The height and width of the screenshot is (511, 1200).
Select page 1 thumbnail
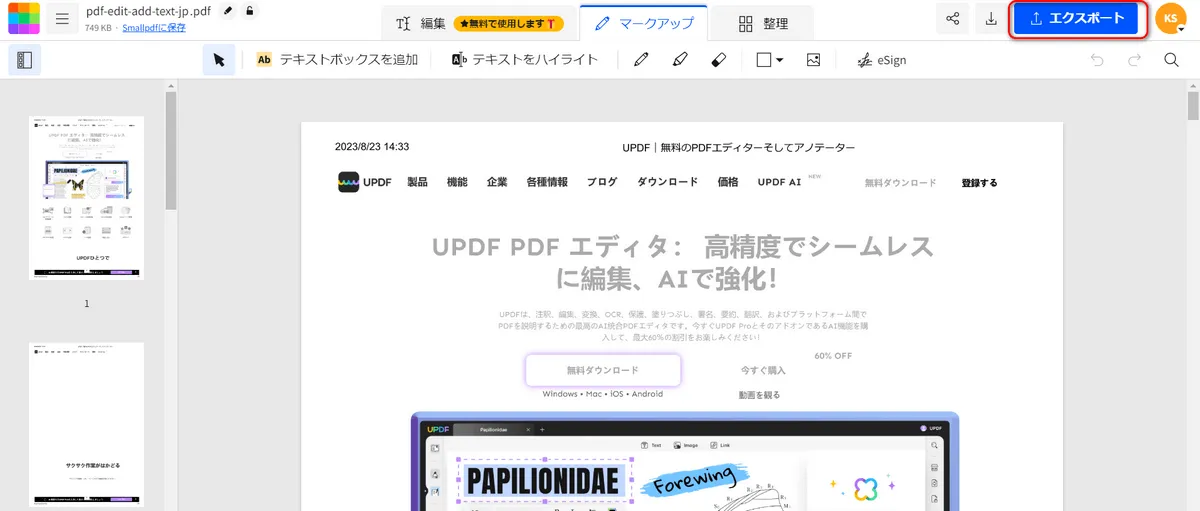pos(87,197)
